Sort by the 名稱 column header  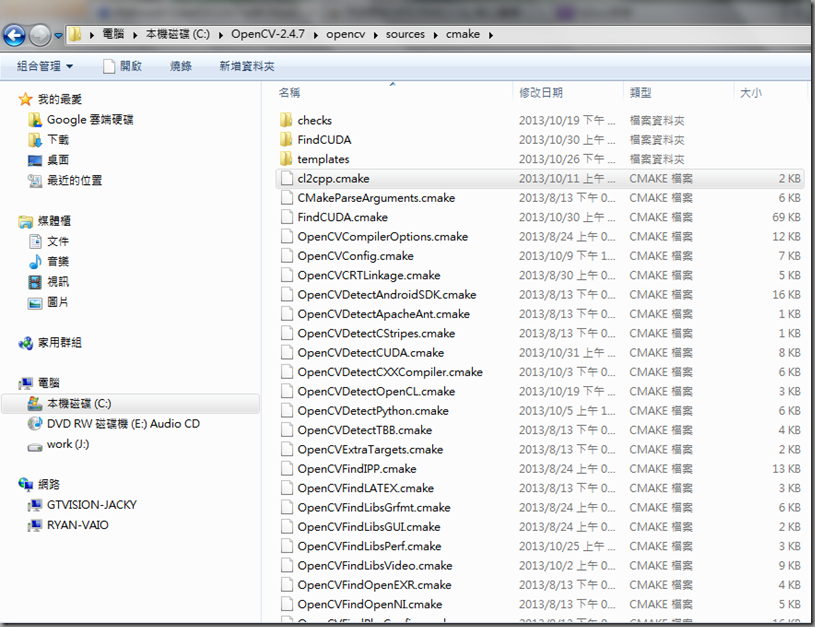pos(289,93)
